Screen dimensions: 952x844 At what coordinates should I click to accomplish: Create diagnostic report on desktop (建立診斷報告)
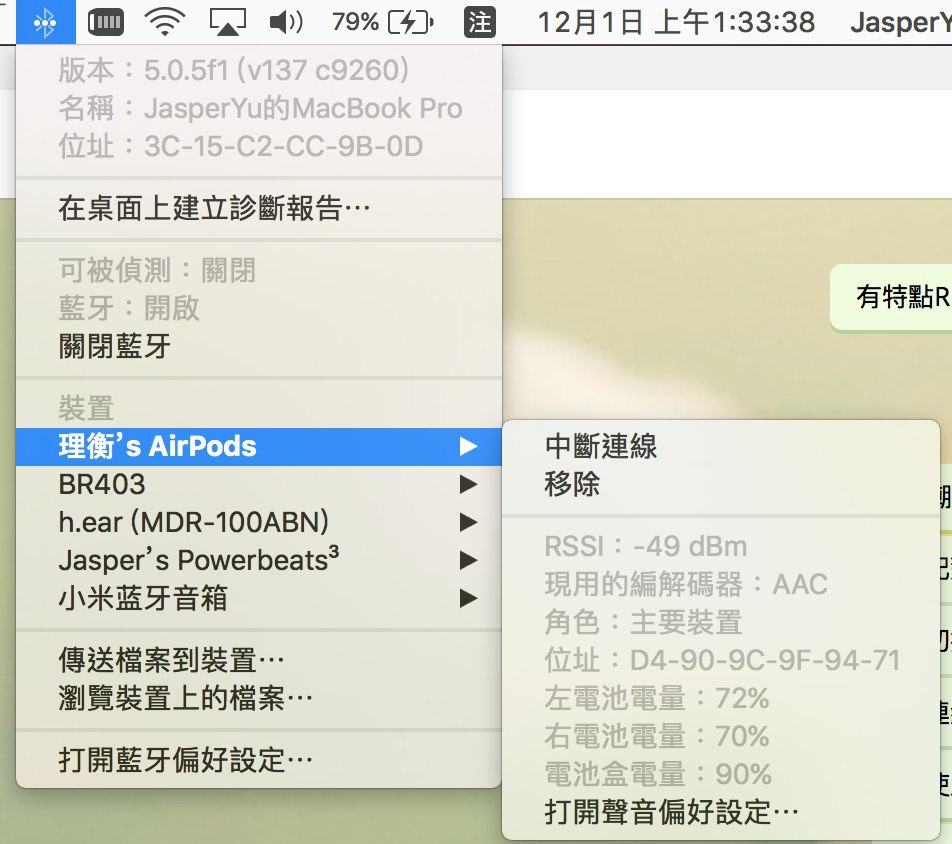pyautogui.click(x=259, y=208)
